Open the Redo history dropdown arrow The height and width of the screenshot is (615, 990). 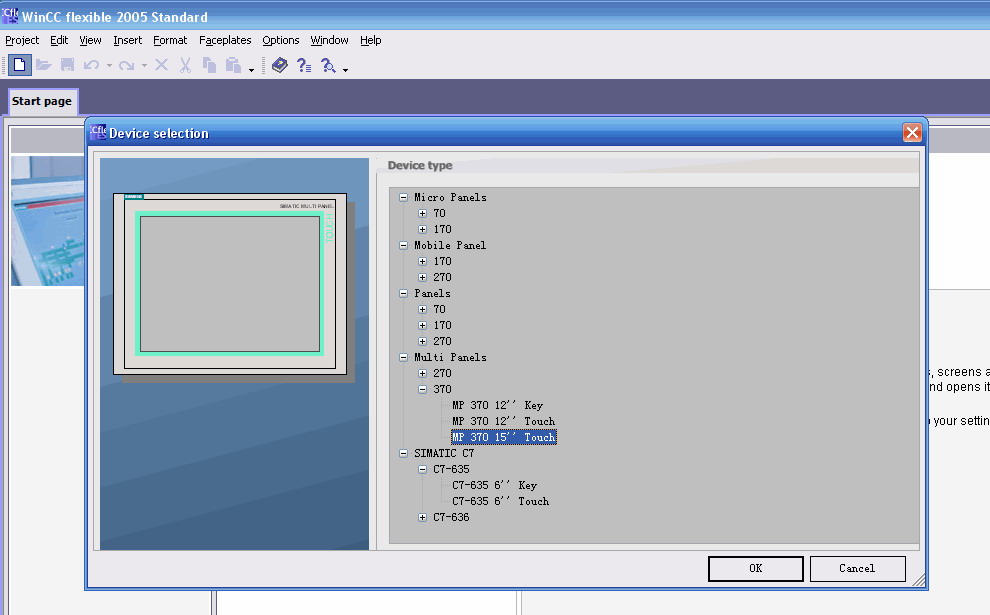(145, 66)
